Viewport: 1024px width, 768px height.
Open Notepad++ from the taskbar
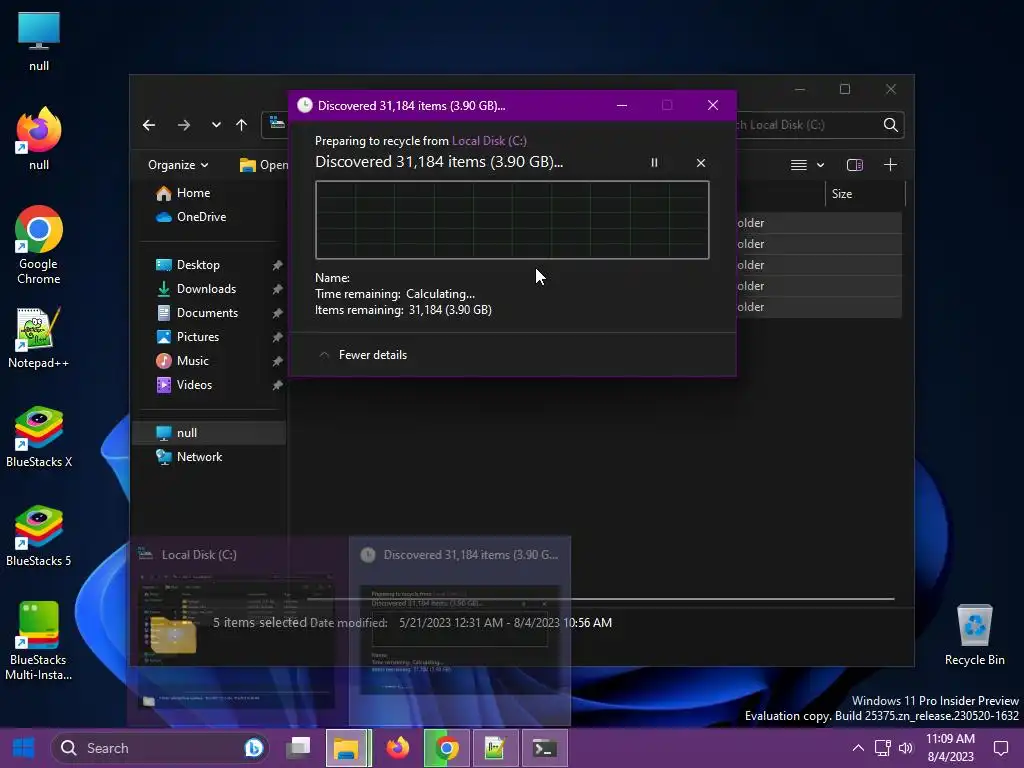[x=495, y=748]
